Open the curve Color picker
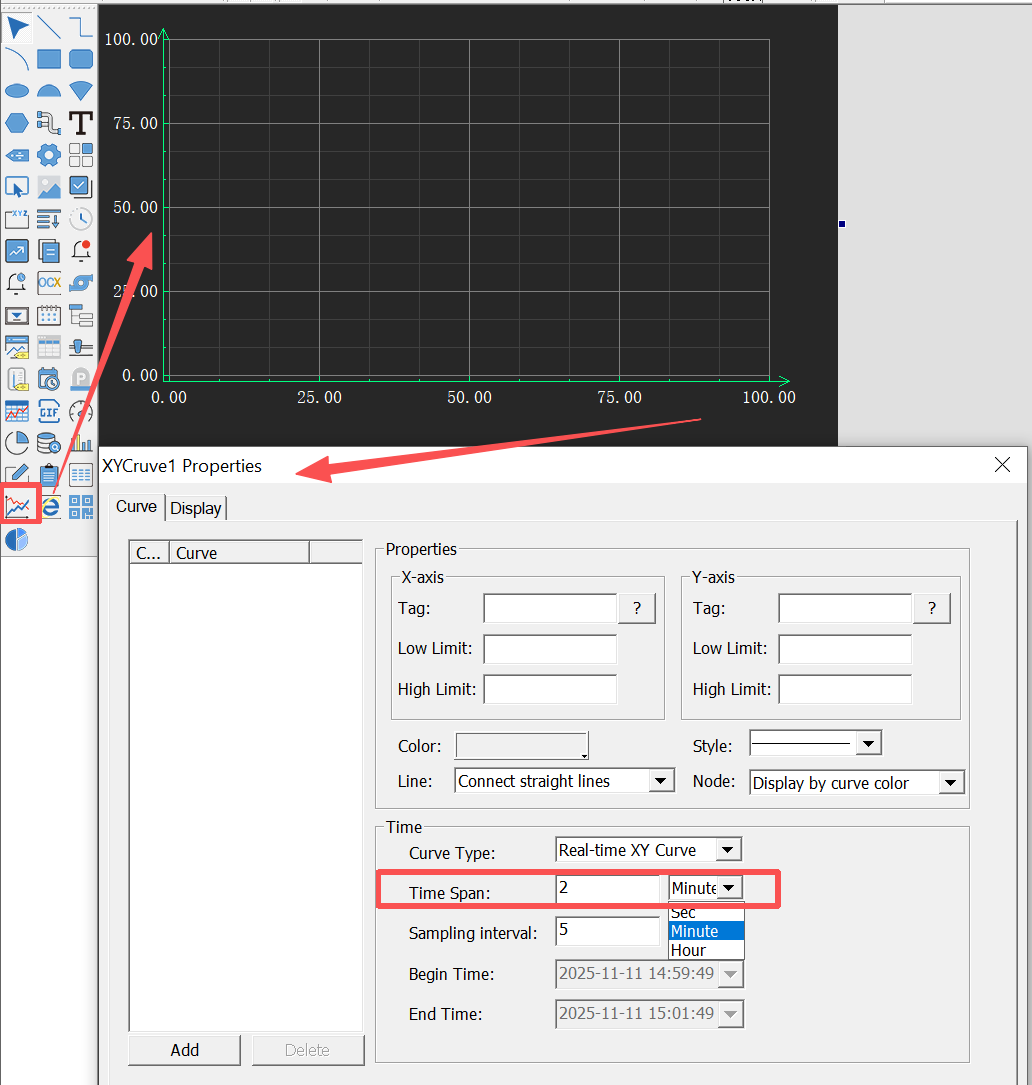 [521, 746]
